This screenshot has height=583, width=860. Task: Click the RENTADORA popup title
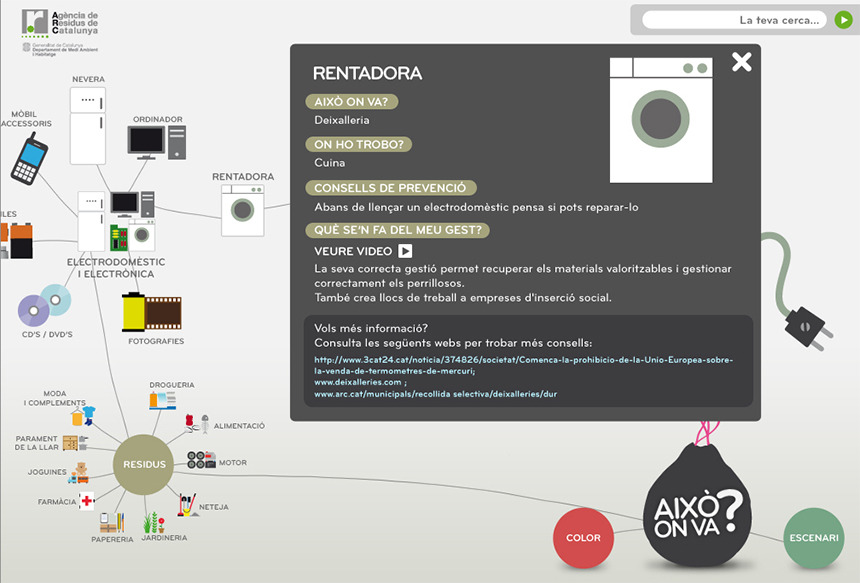(367, 73)
